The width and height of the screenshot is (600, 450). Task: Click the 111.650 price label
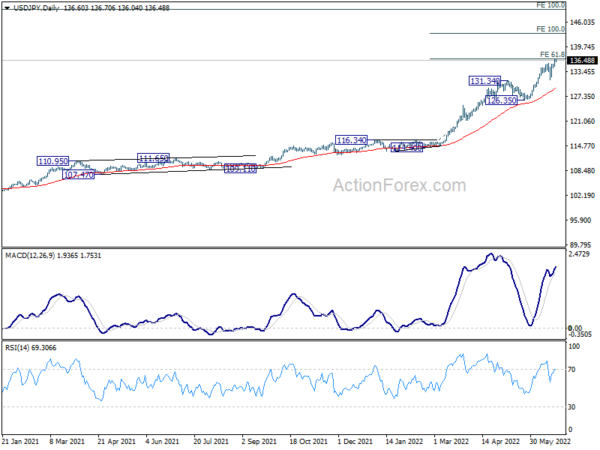(153, 158)
